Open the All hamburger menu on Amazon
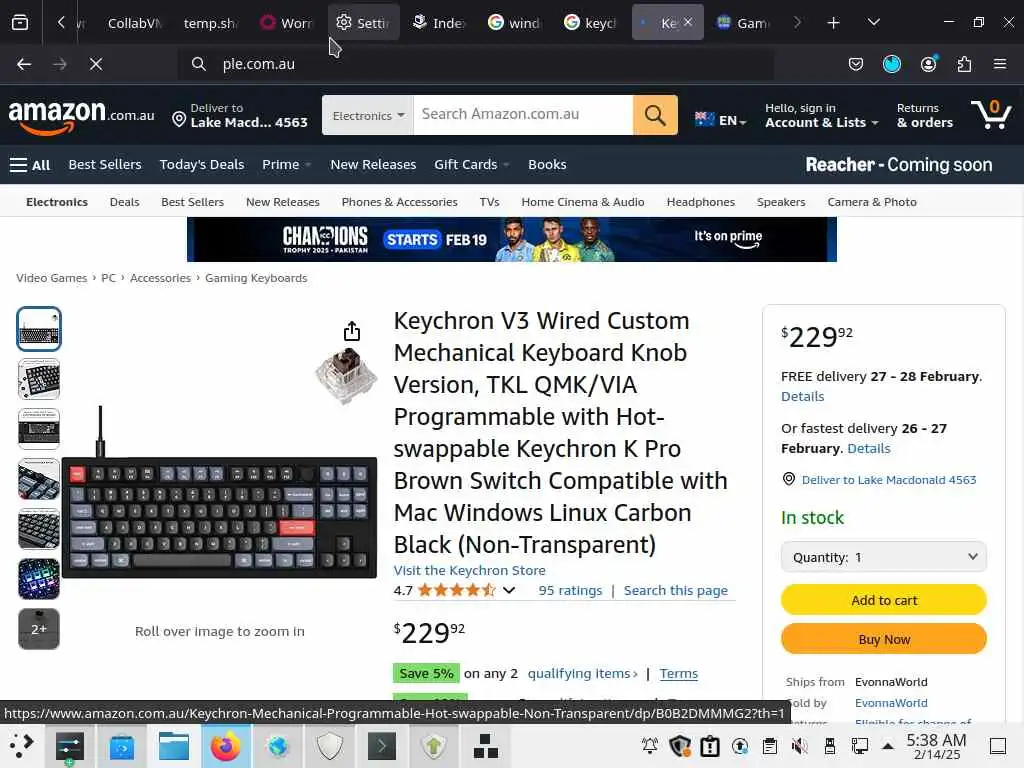 pos(30,165)
